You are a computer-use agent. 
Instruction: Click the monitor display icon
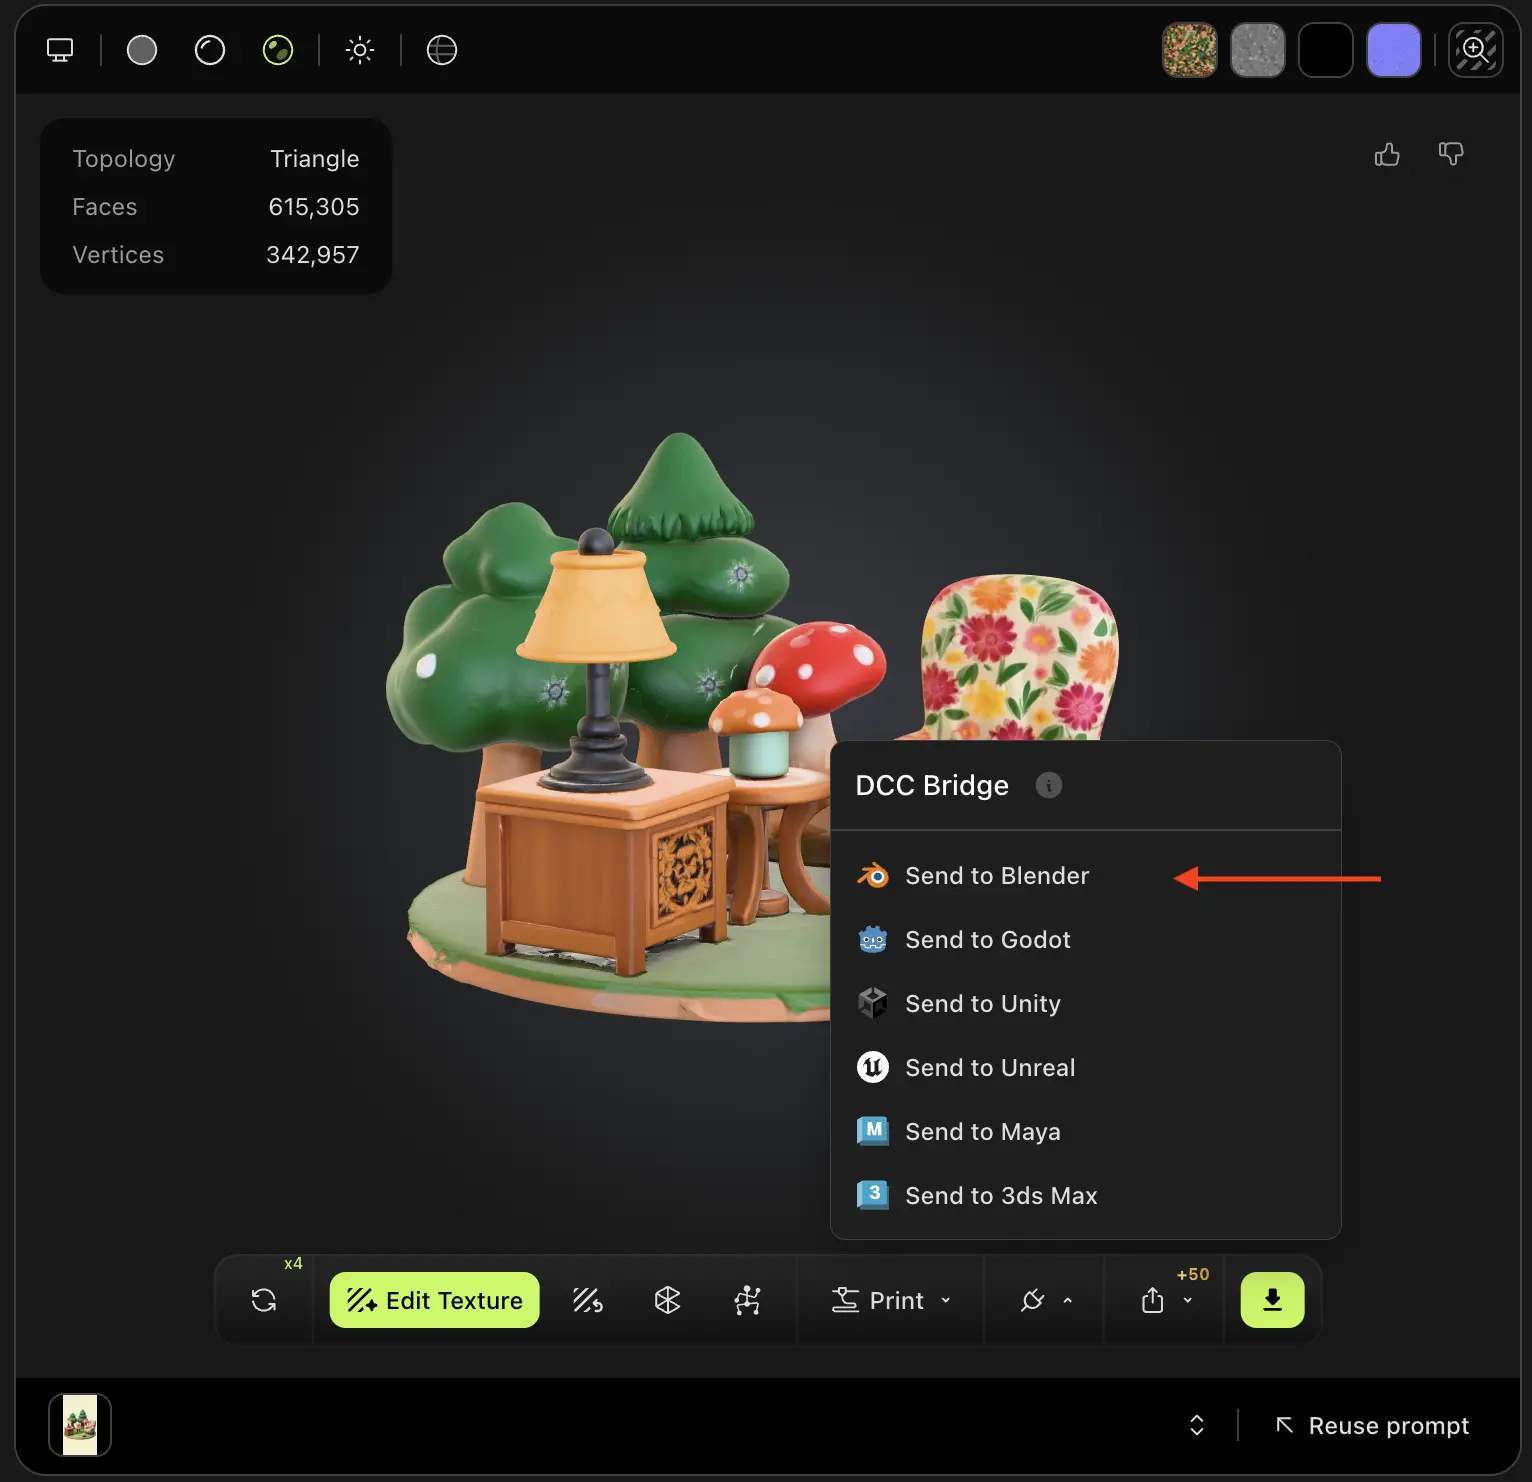click(60, 50)
